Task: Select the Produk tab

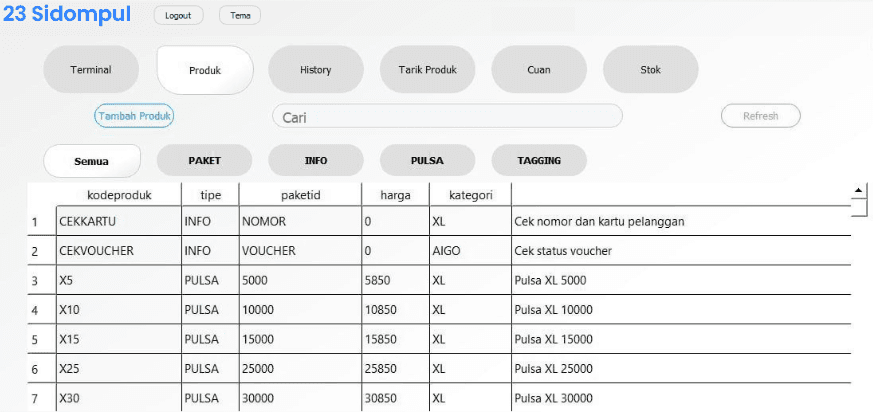Action: tap(205, 70)
